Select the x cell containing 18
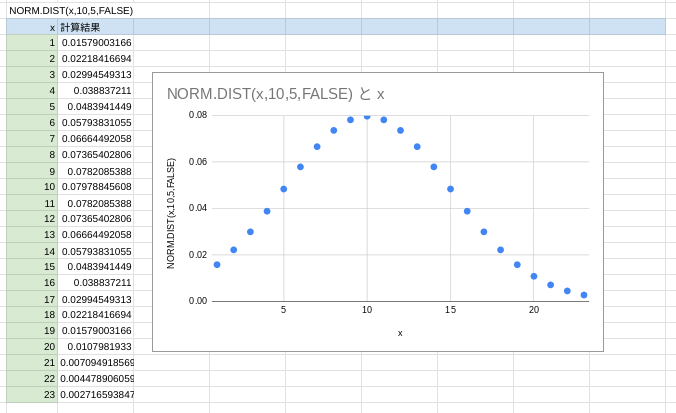The image size is (676, 413). [x=32, y=314]
